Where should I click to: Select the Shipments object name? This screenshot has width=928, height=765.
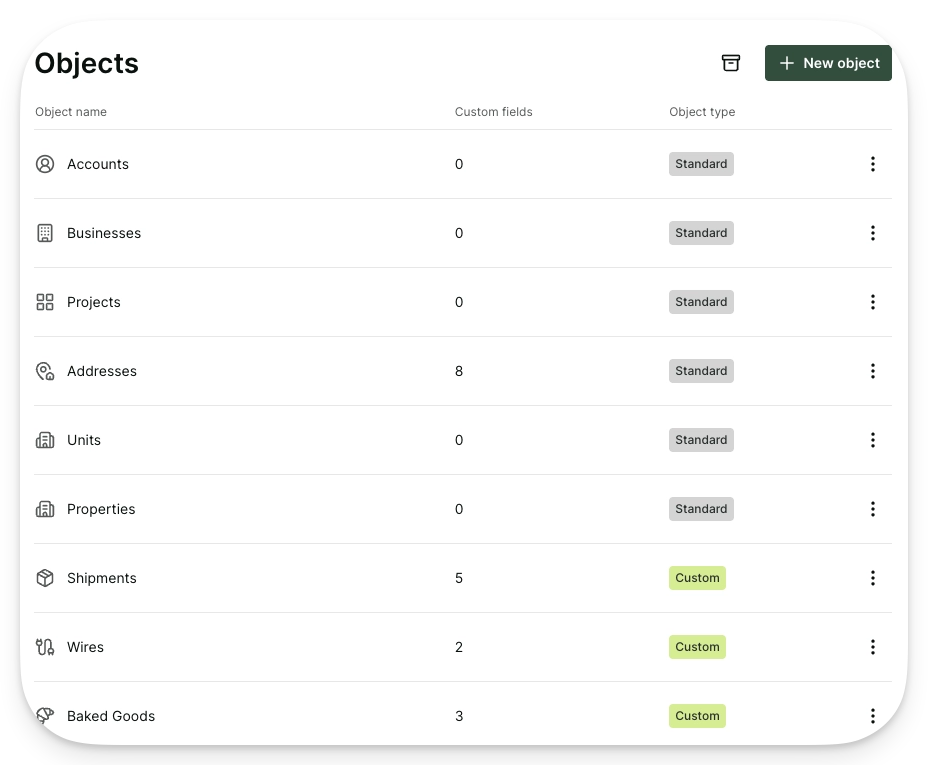(x=102, y=578)
